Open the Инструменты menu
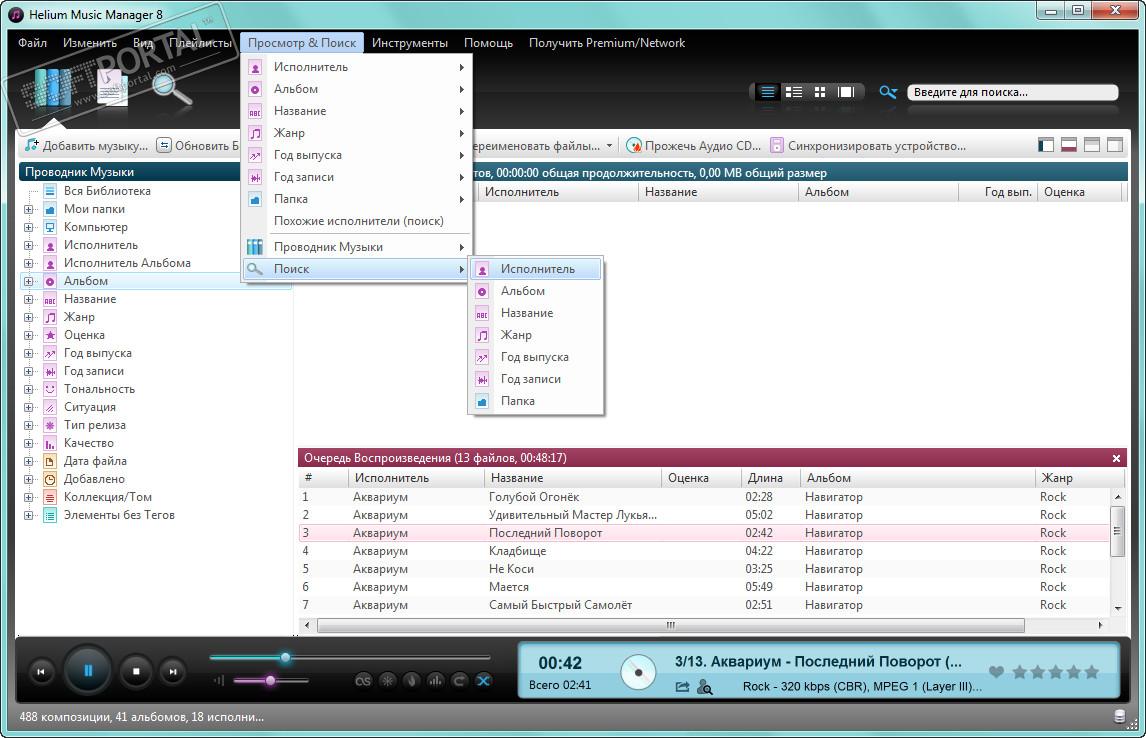Screen dimensions: 1146x738 tap(410, 42)
